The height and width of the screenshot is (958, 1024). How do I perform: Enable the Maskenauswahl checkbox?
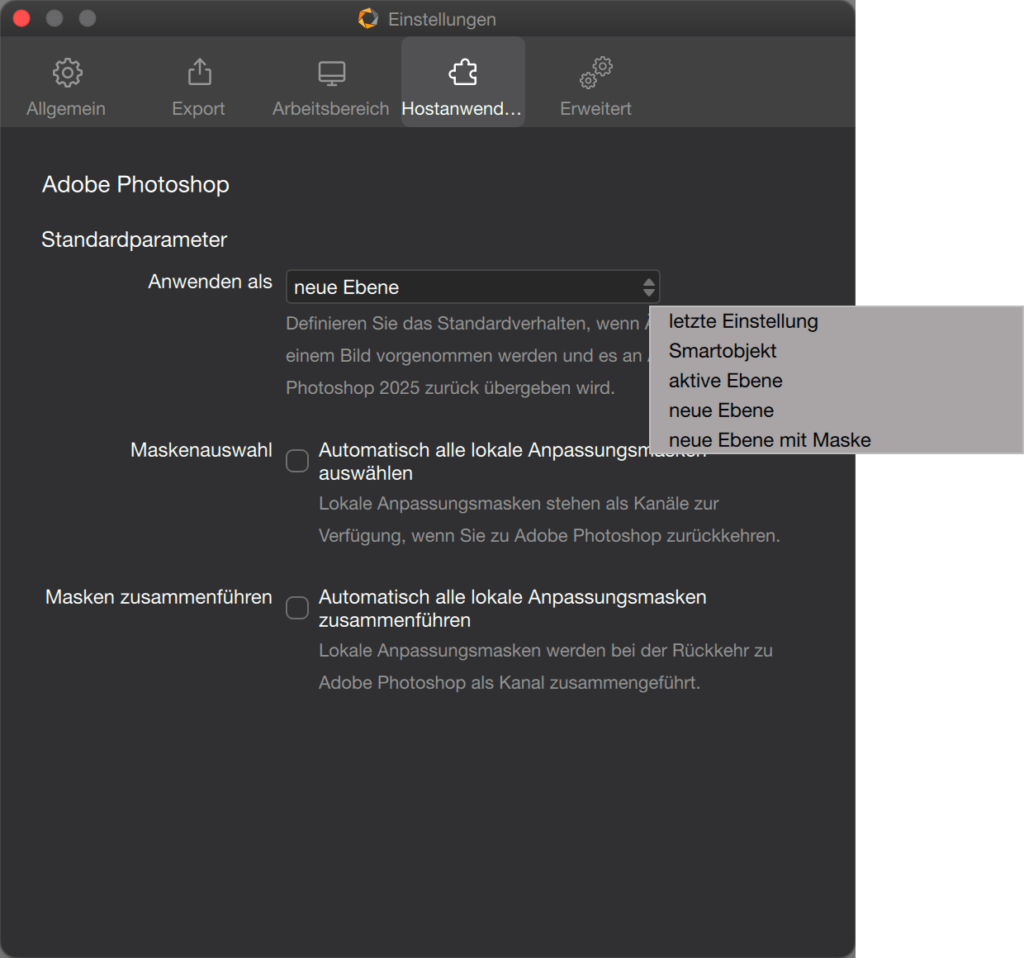tap(297, 460)
